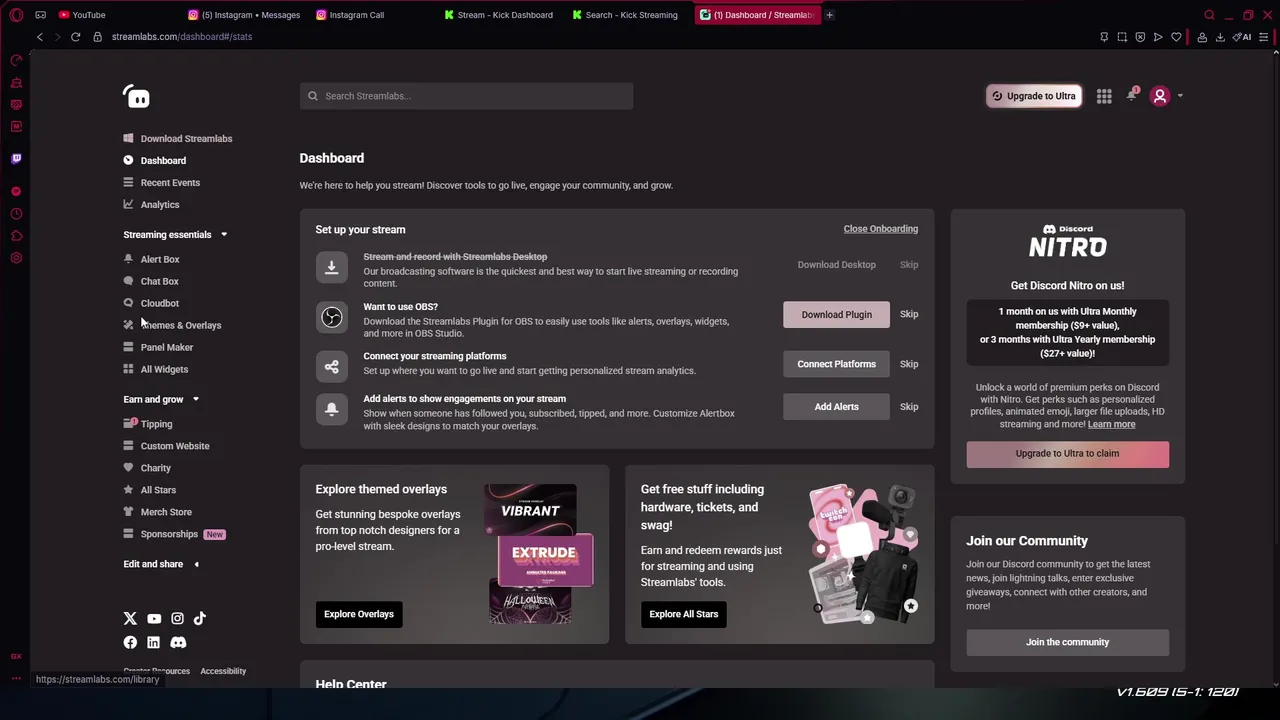Click the Opera logo menu icon
This screenshot has width=1280, height=720.
(16, 15)
